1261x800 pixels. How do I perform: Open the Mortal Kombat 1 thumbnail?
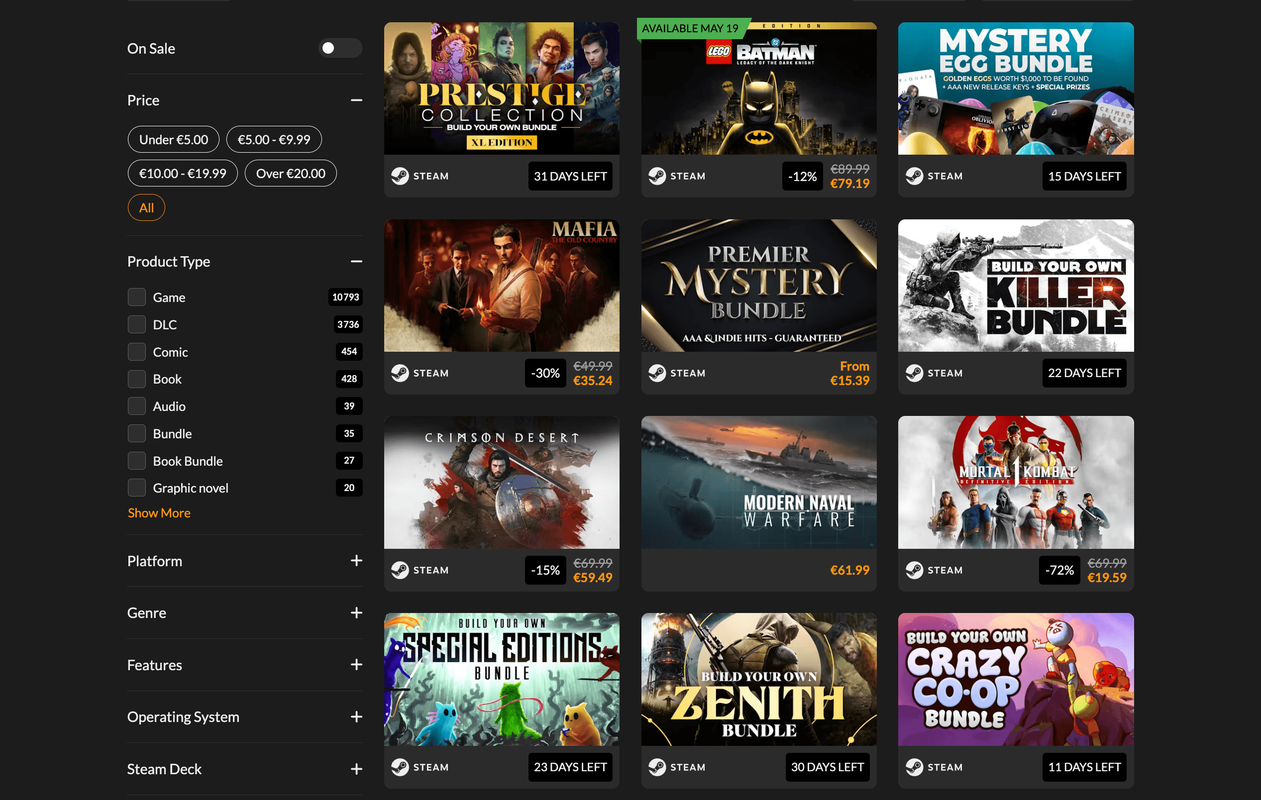pos(1016,482)
